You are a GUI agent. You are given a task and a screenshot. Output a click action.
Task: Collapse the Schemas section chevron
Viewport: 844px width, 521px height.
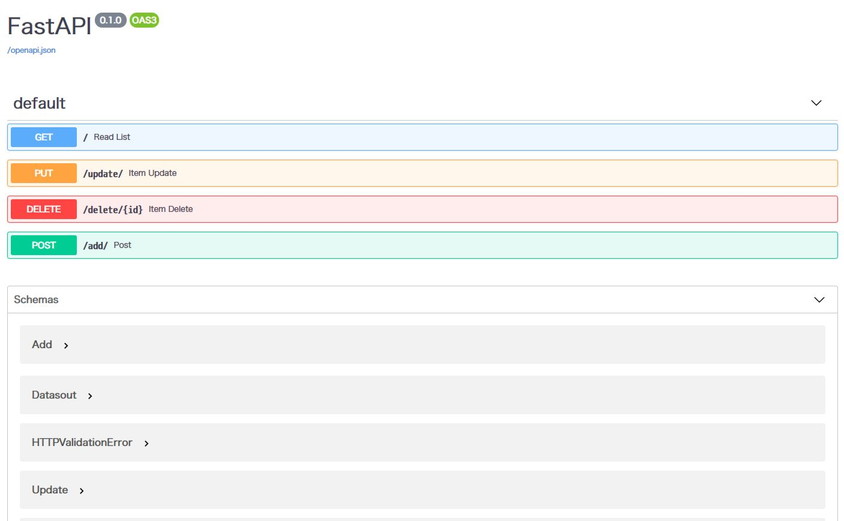(819, 300)
